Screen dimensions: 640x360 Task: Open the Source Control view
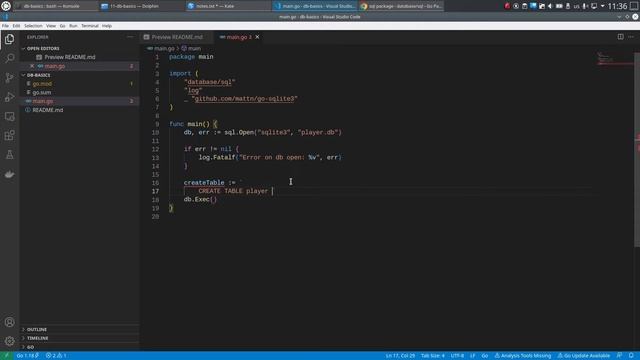[9, 78]
